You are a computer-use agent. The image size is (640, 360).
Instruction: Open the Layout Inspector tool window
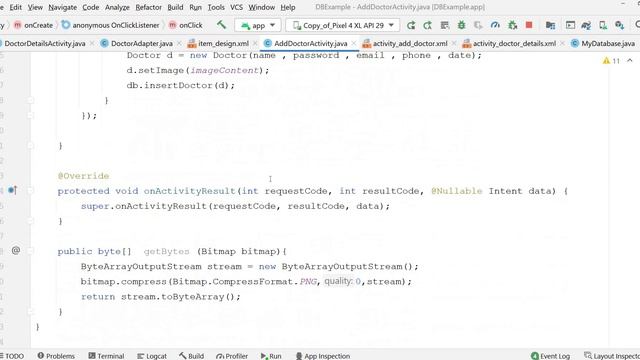pyautogui.click(x=611, y=356)
